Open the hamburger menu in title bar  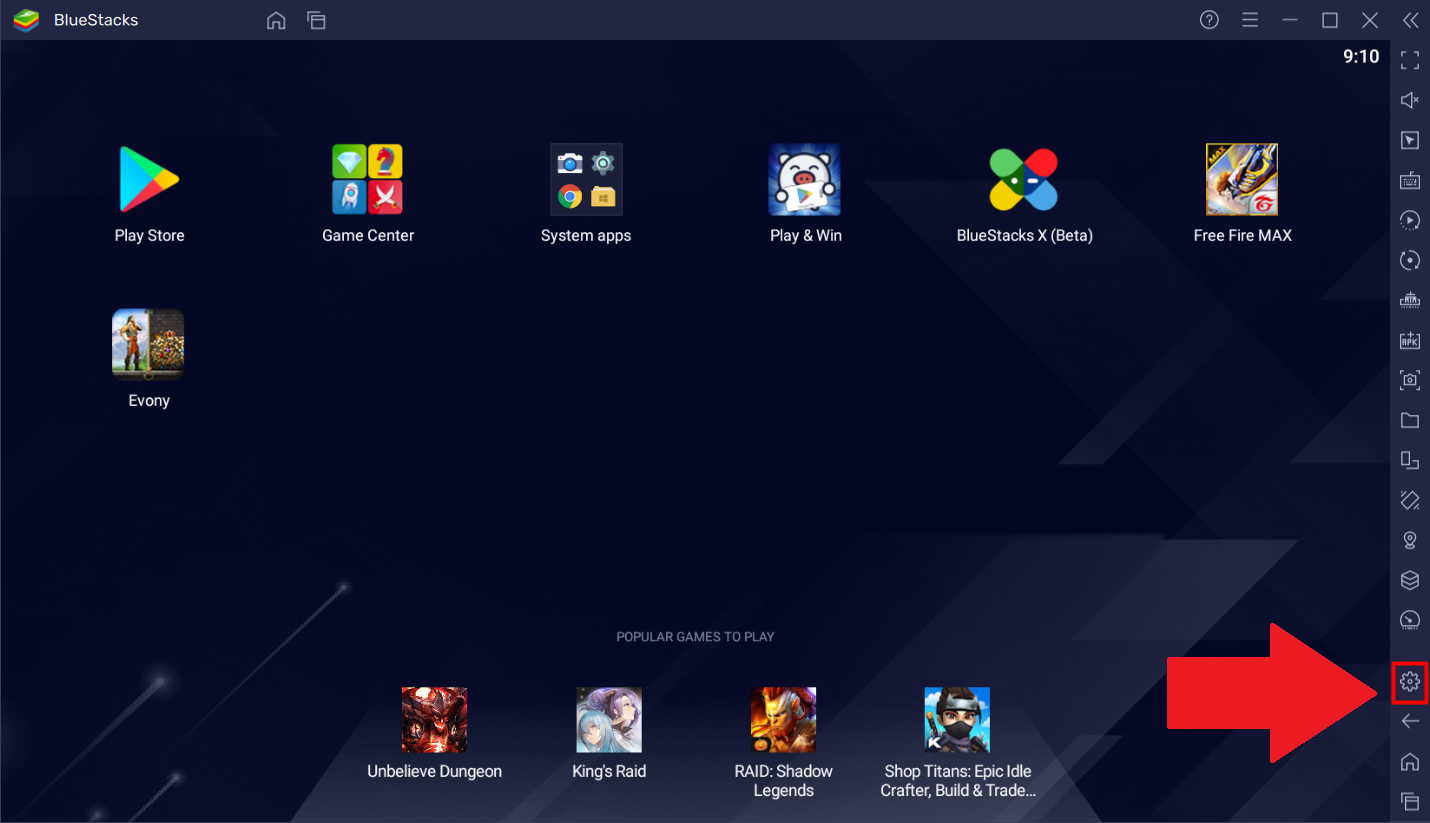pyautogui.click(x=1249, y=20)
